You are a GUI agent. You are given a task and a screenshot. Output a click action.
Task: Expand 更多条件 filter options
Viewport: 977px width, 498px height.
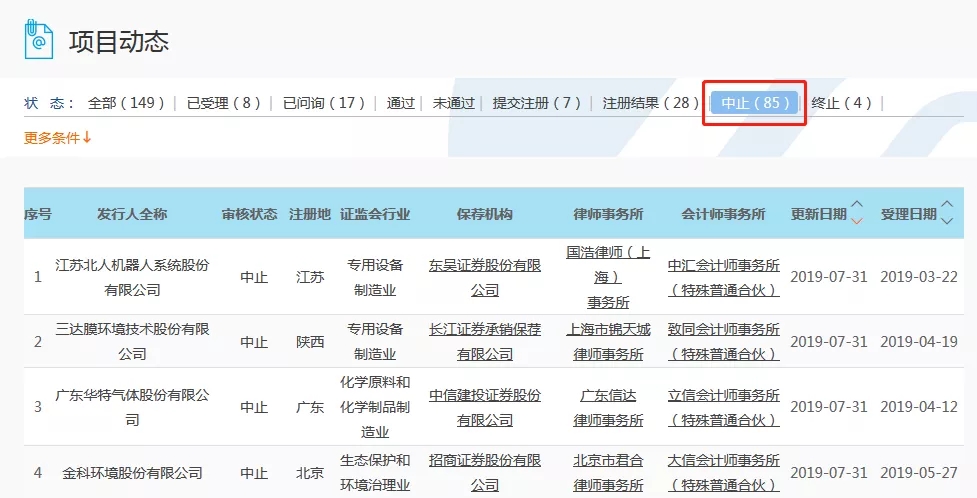(58, 138)
